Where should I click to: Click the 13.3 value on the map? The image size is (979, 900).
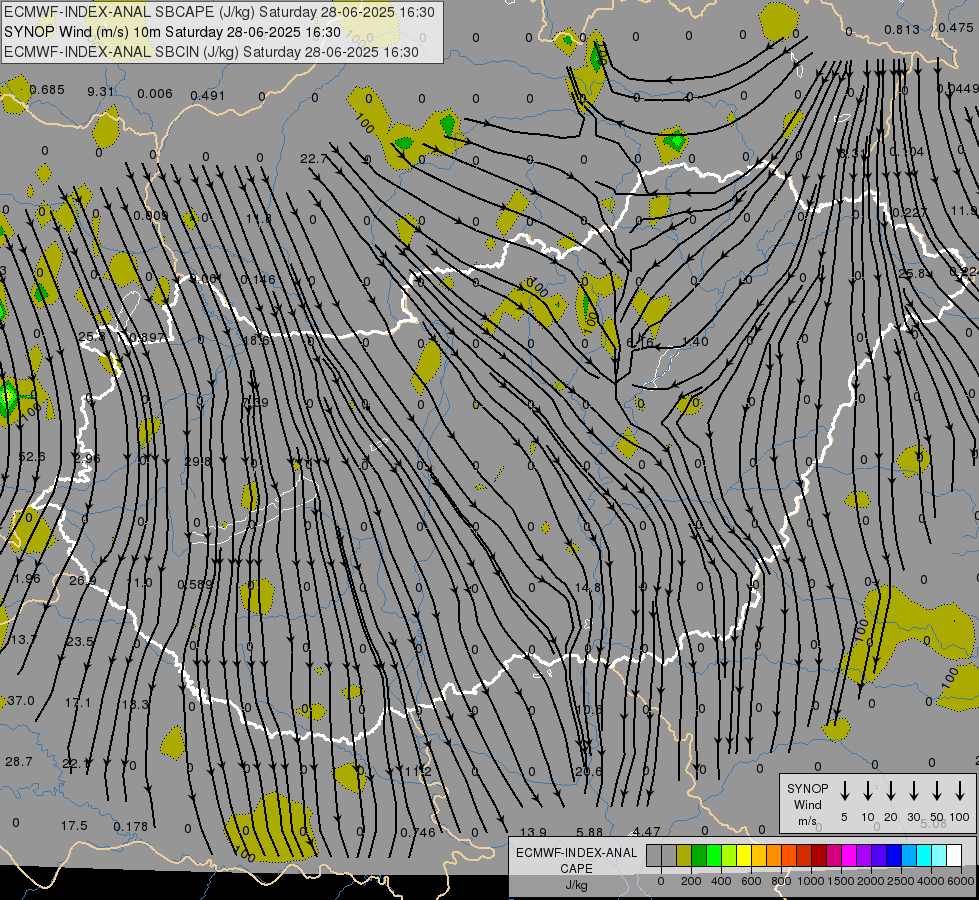[135, 705]
